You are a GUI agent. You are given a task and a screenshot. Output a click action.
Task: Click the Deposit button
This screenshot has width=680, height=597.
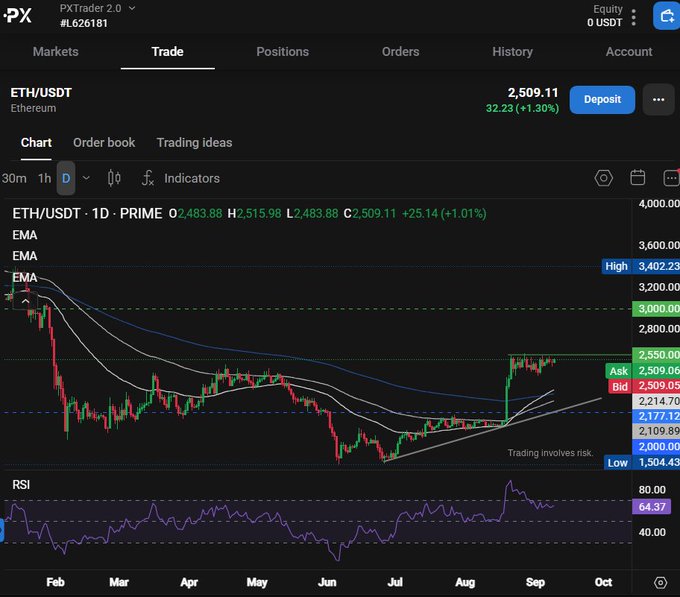click(x=602, y=100)
